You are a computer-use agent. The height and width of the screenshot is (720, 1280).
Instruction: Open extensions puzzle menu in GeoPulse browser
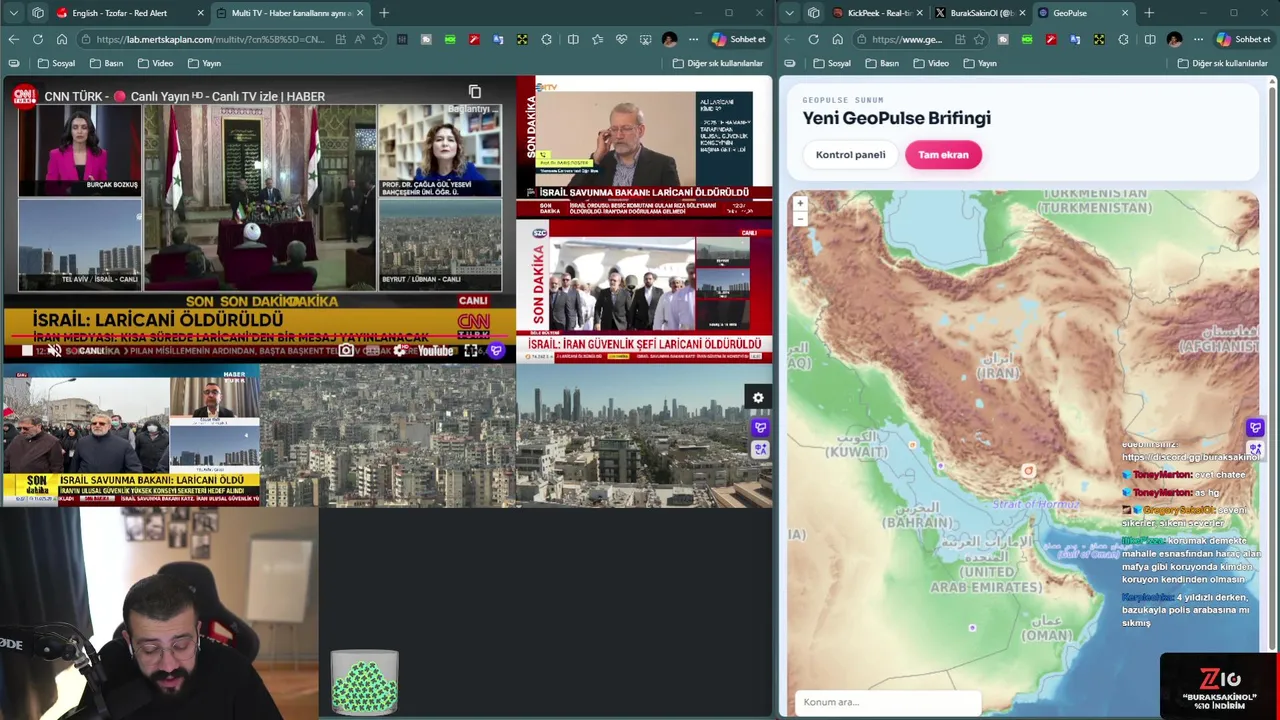pos(1123,39)
